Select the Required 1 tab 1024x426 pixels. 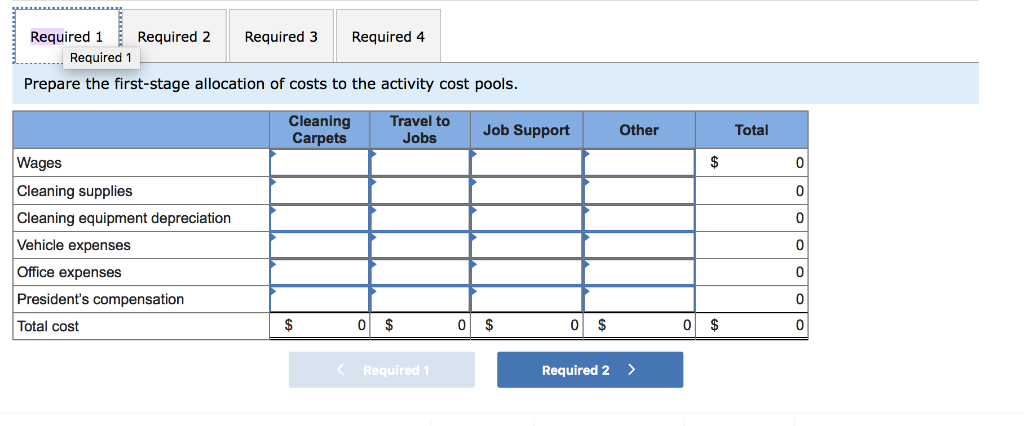(66, 37)
